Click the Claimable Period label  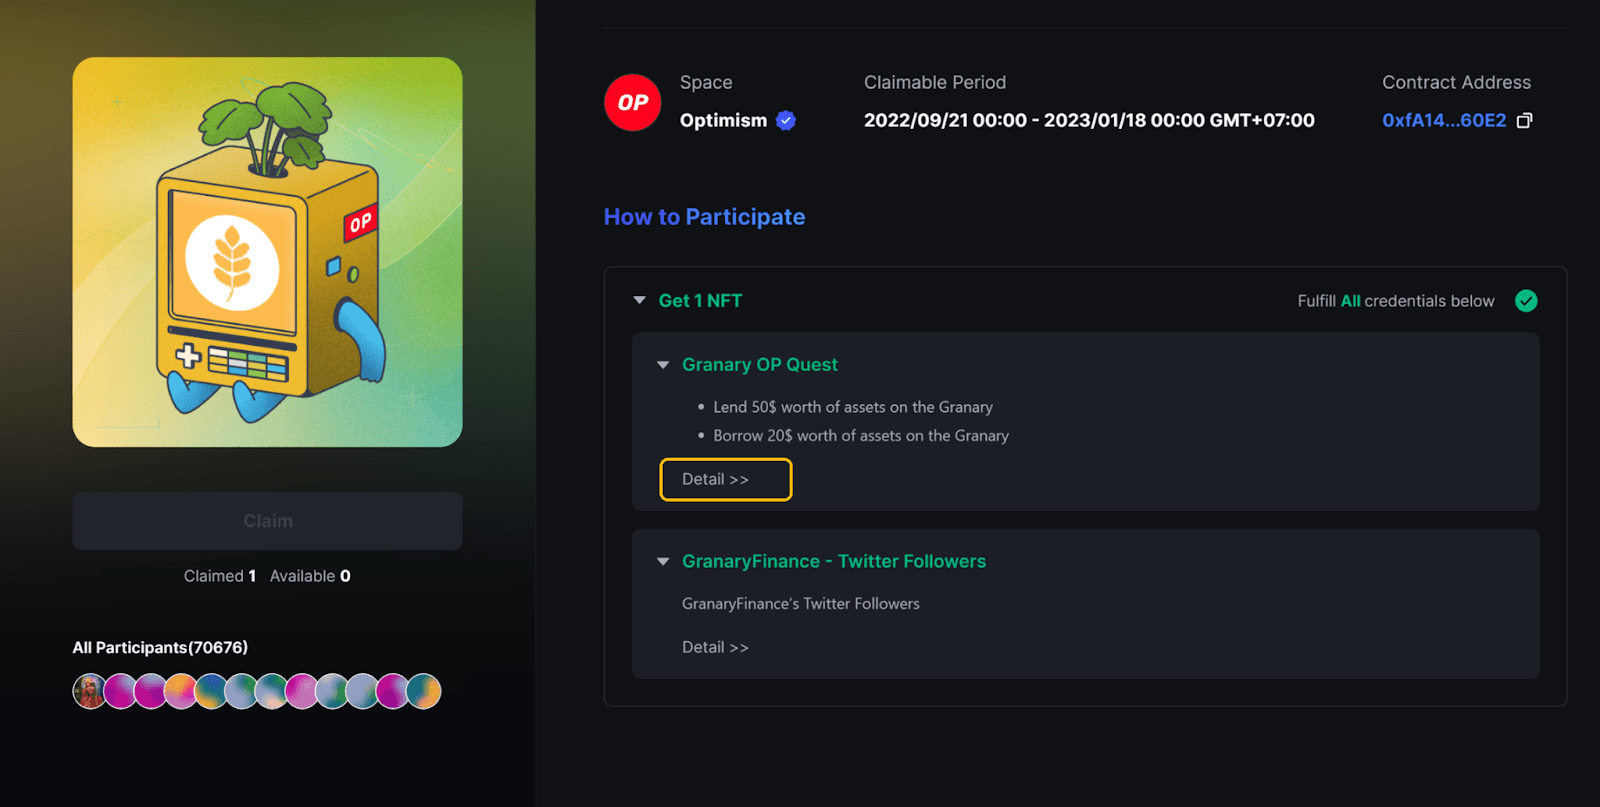(935, 82)
